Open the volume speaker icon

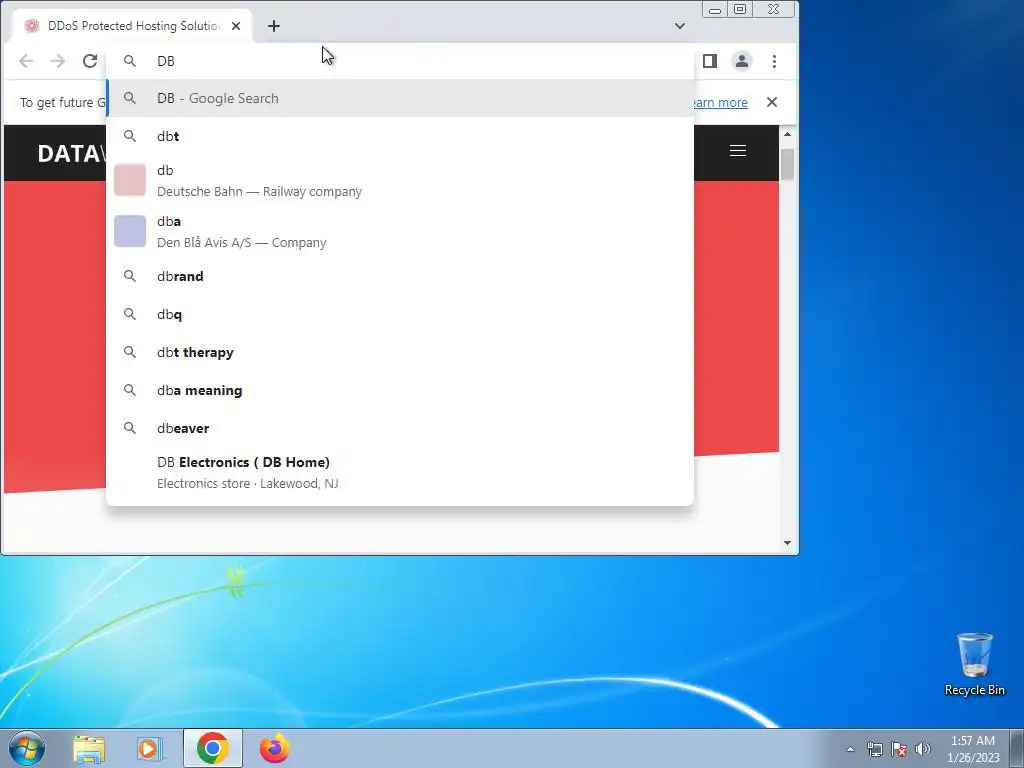[x=923, y=749]
